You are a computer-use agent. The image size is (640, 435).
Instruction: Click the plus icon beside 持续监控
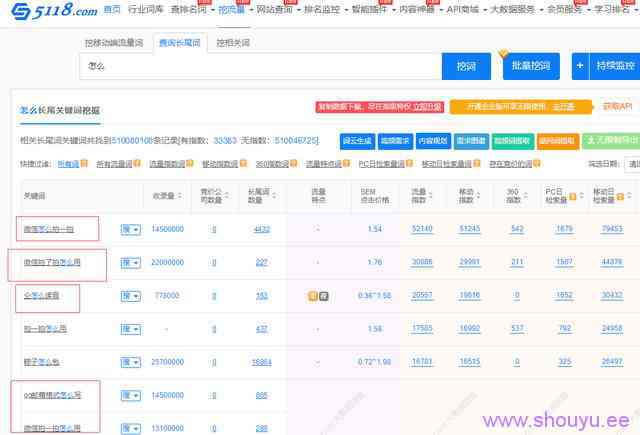tap(580, 66)
